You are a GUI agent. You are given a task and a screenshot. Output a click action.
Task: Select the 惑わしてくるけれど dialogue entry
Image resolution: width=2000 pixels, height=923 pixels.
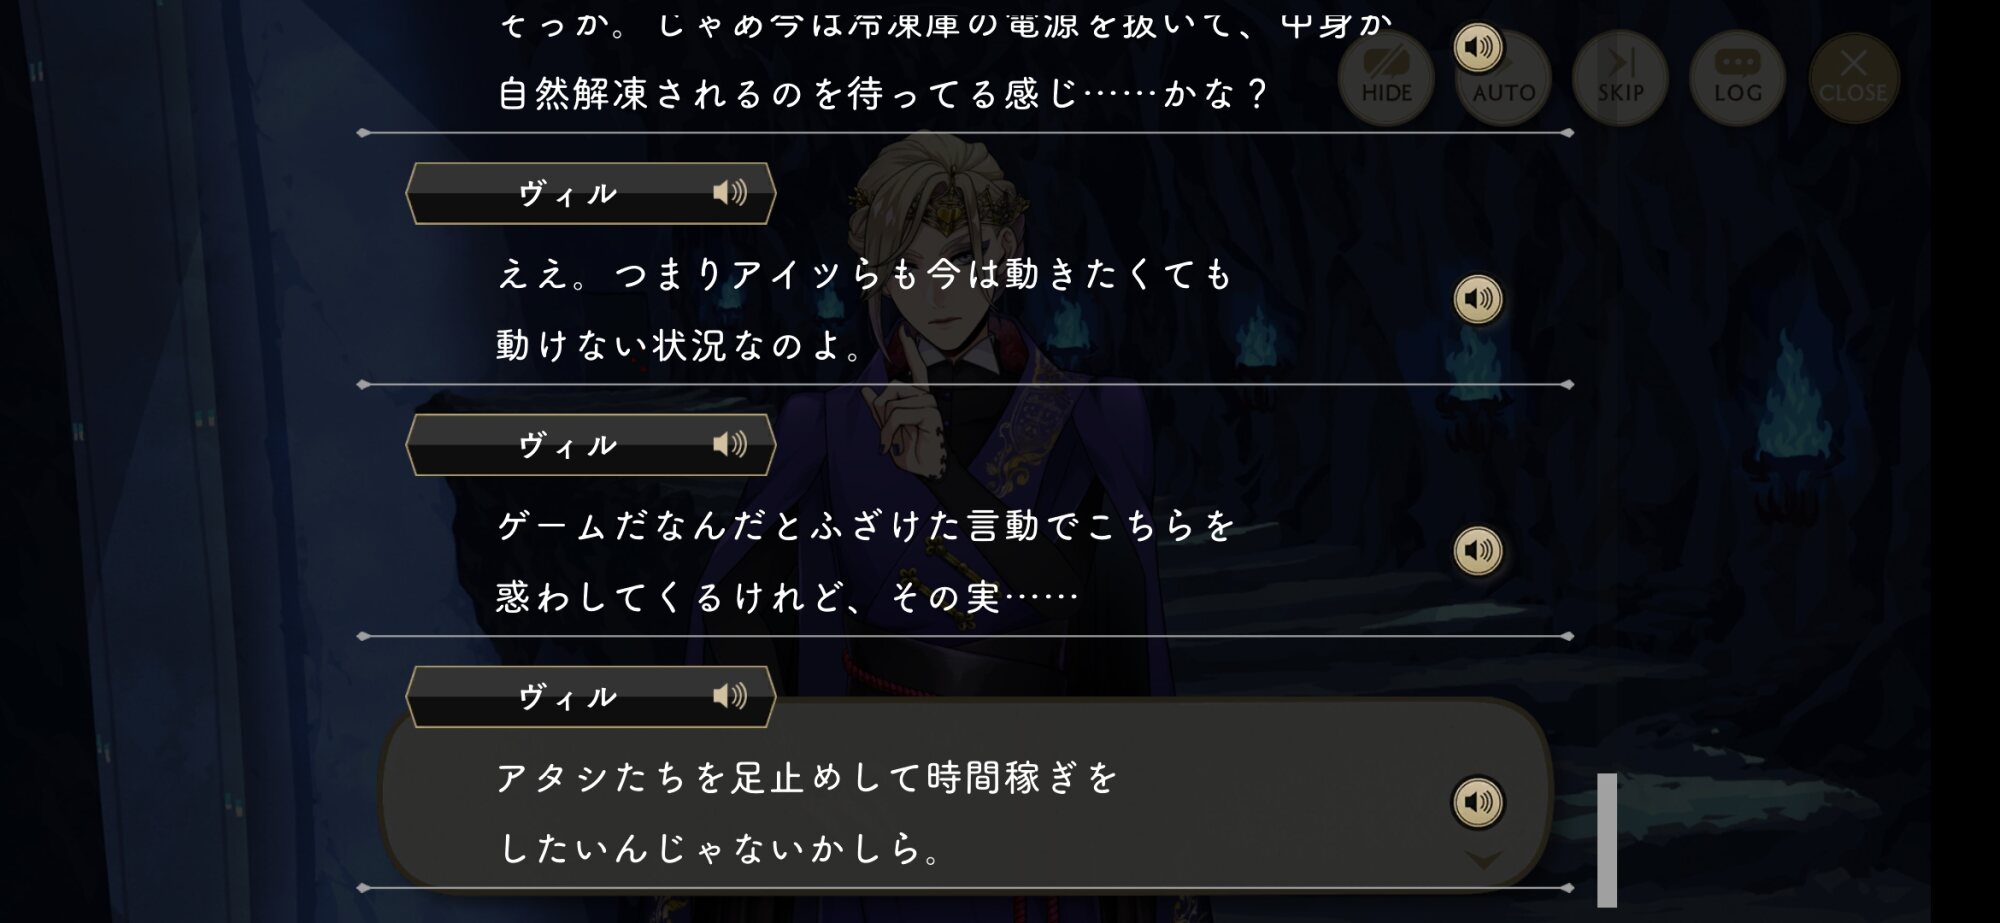click(965, 560)
